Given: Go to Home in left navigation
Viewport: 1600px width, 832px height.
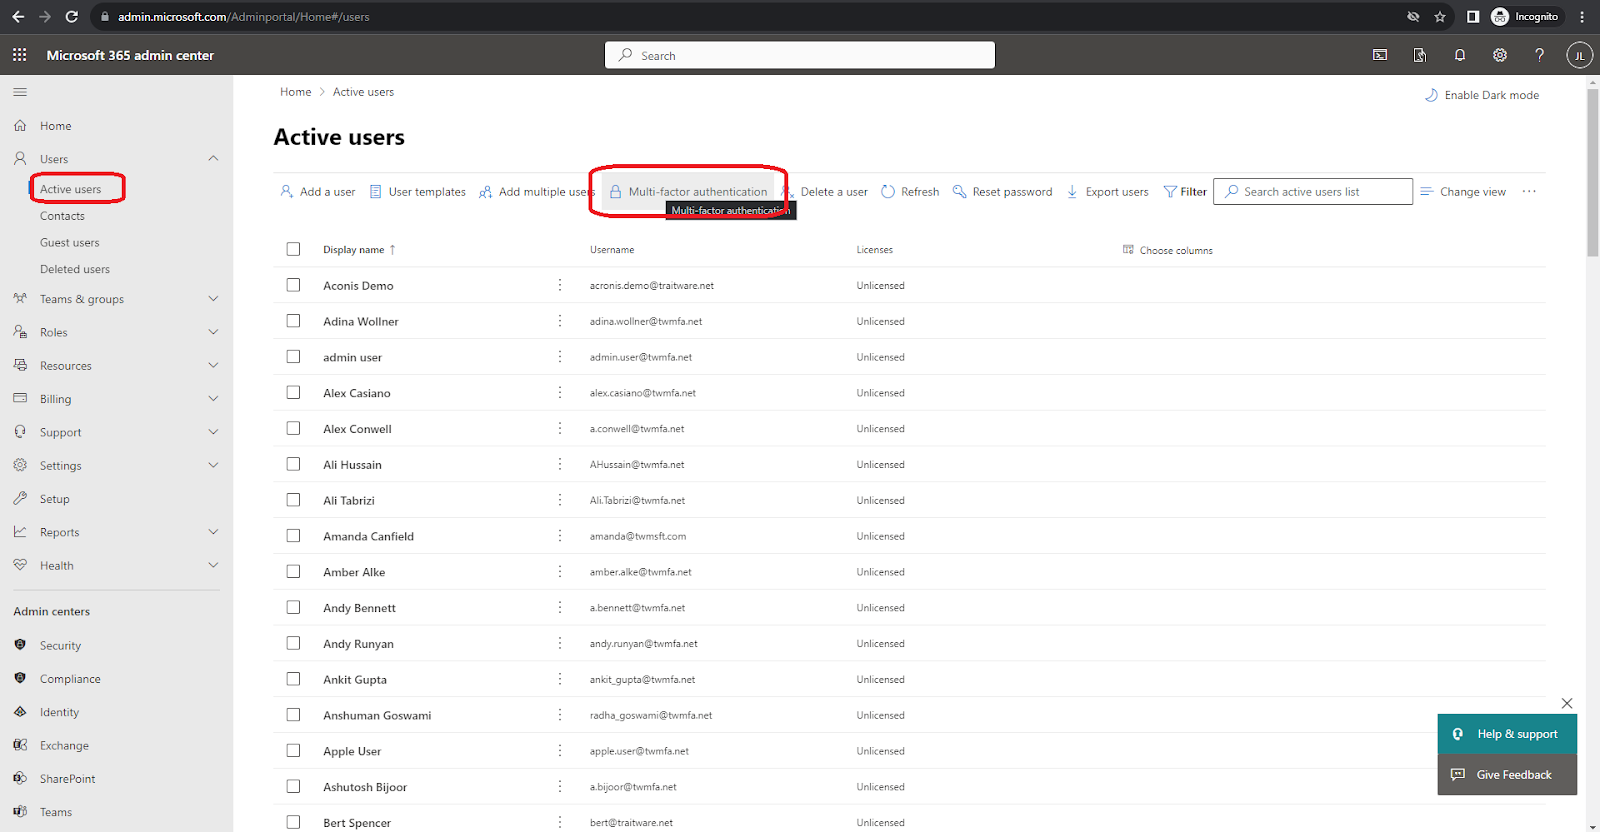Looking at the screenshot, I should [55, 126].
